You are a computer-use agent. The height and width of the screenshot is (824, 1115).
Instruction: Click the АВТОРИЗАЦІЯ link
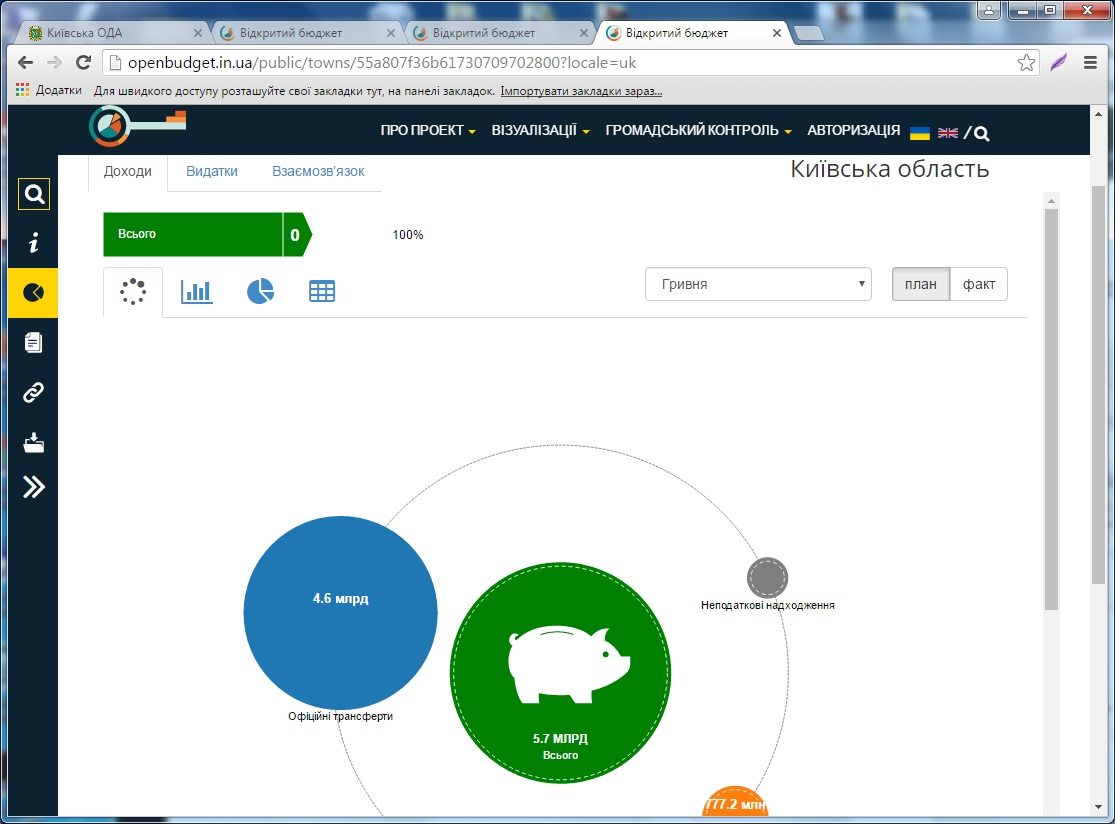pos(853,130)
